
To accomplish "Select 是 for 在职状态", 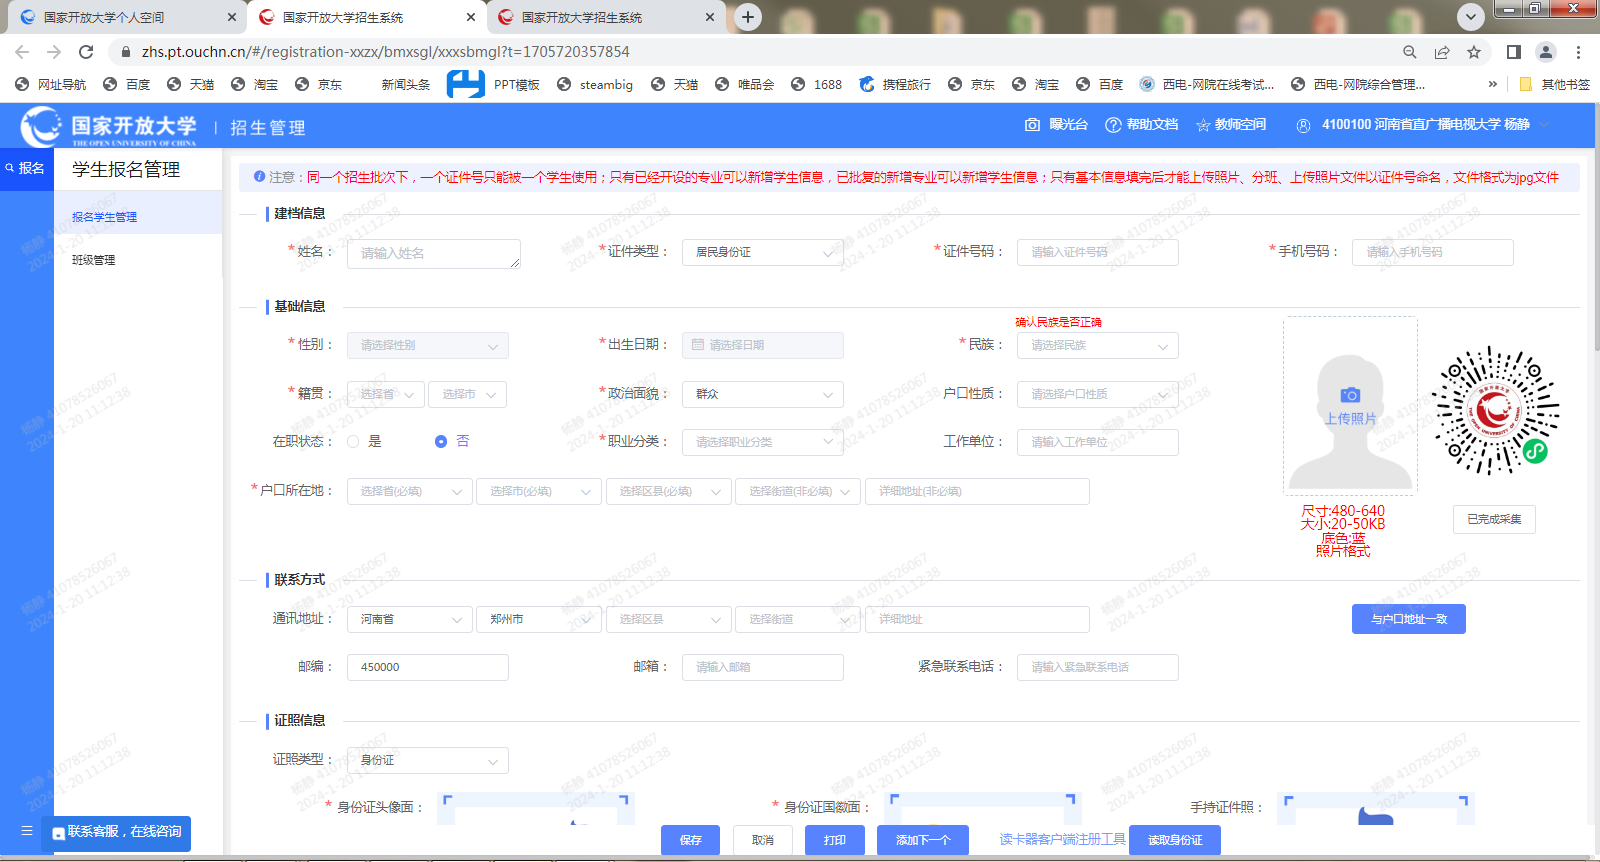I will pyautogui.click(x=353, y=441).
